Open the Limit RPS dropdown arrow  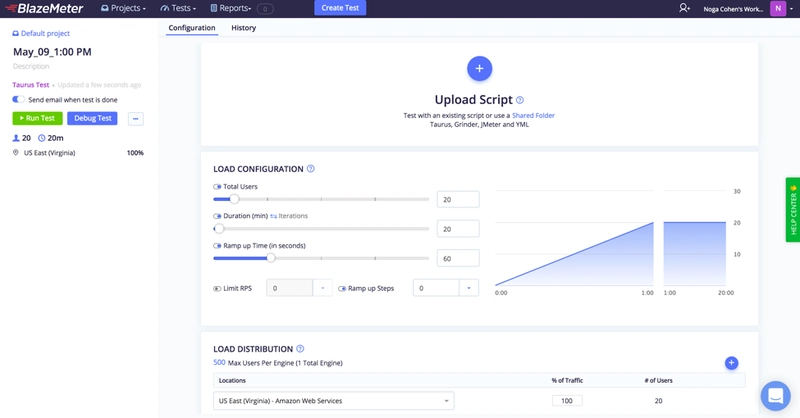322,288
